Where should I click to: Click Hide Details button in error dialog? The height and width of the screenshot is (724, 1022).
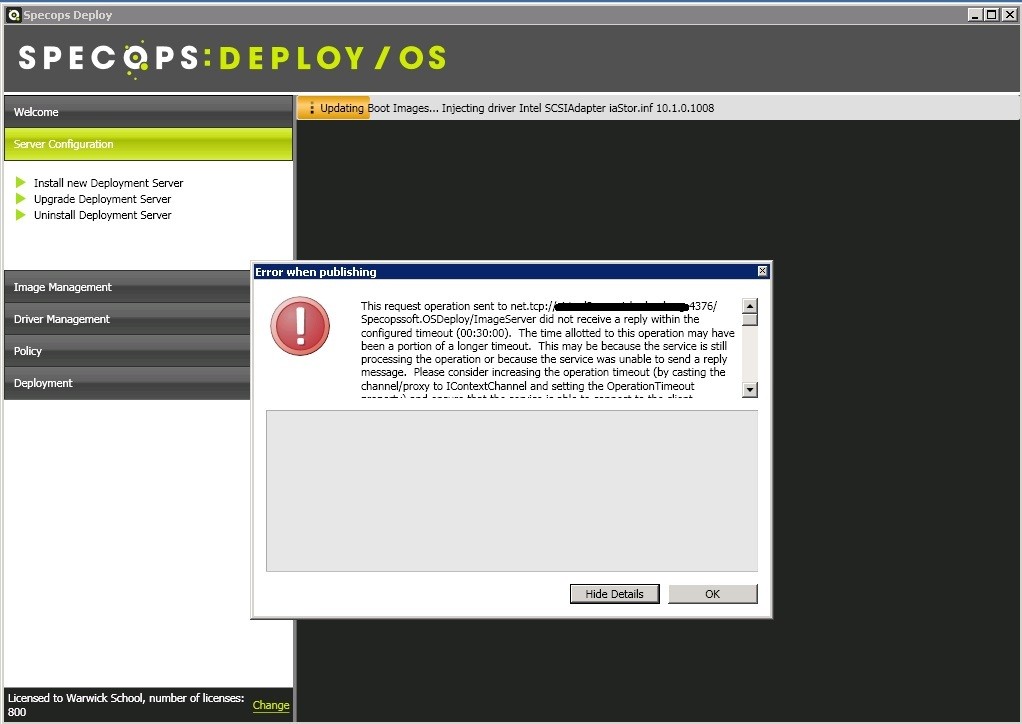coord(615,594)
